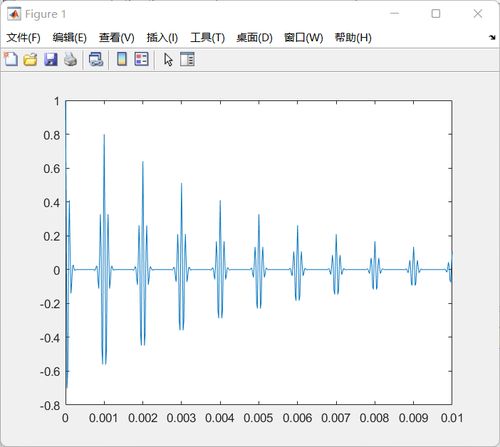Screen dimensions: 500x447
Task: Select the Edit Plot arrow tool
Action: 168,60
